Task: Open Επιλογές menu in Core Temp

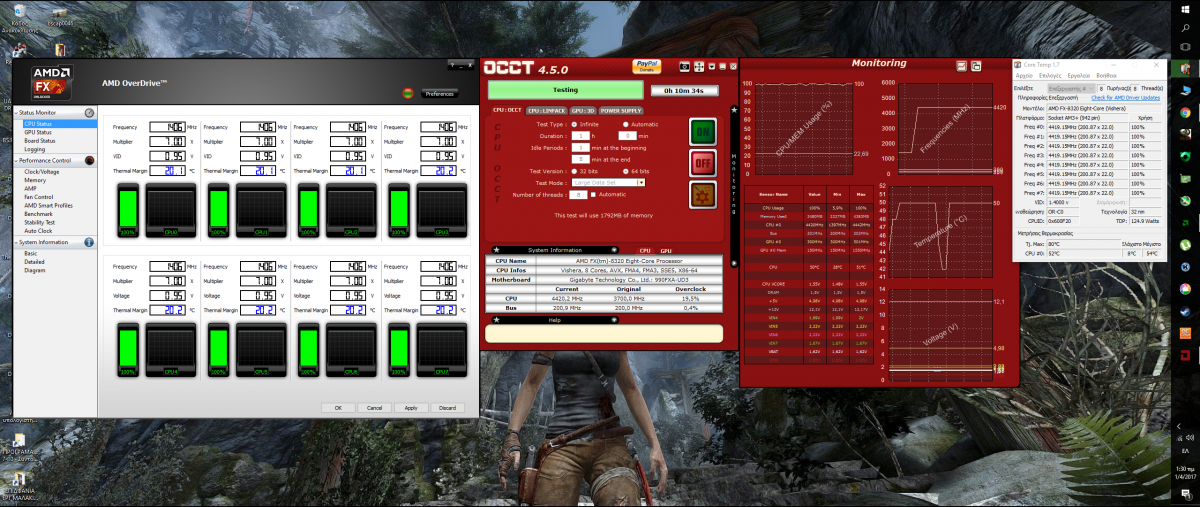Action: (1050, 75)
